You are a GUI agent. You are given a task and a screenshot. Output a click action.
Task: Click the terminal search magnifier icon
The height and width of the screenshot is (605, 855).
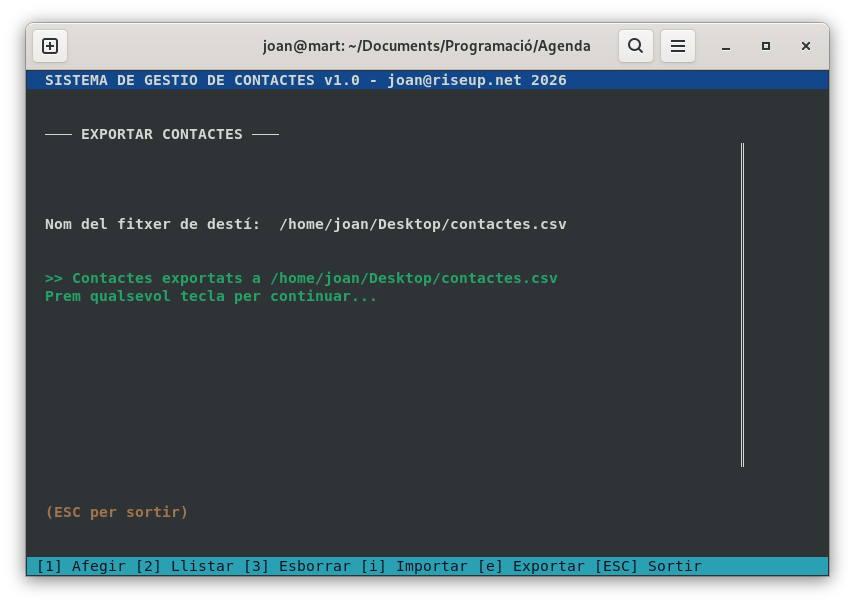[636, 46]
